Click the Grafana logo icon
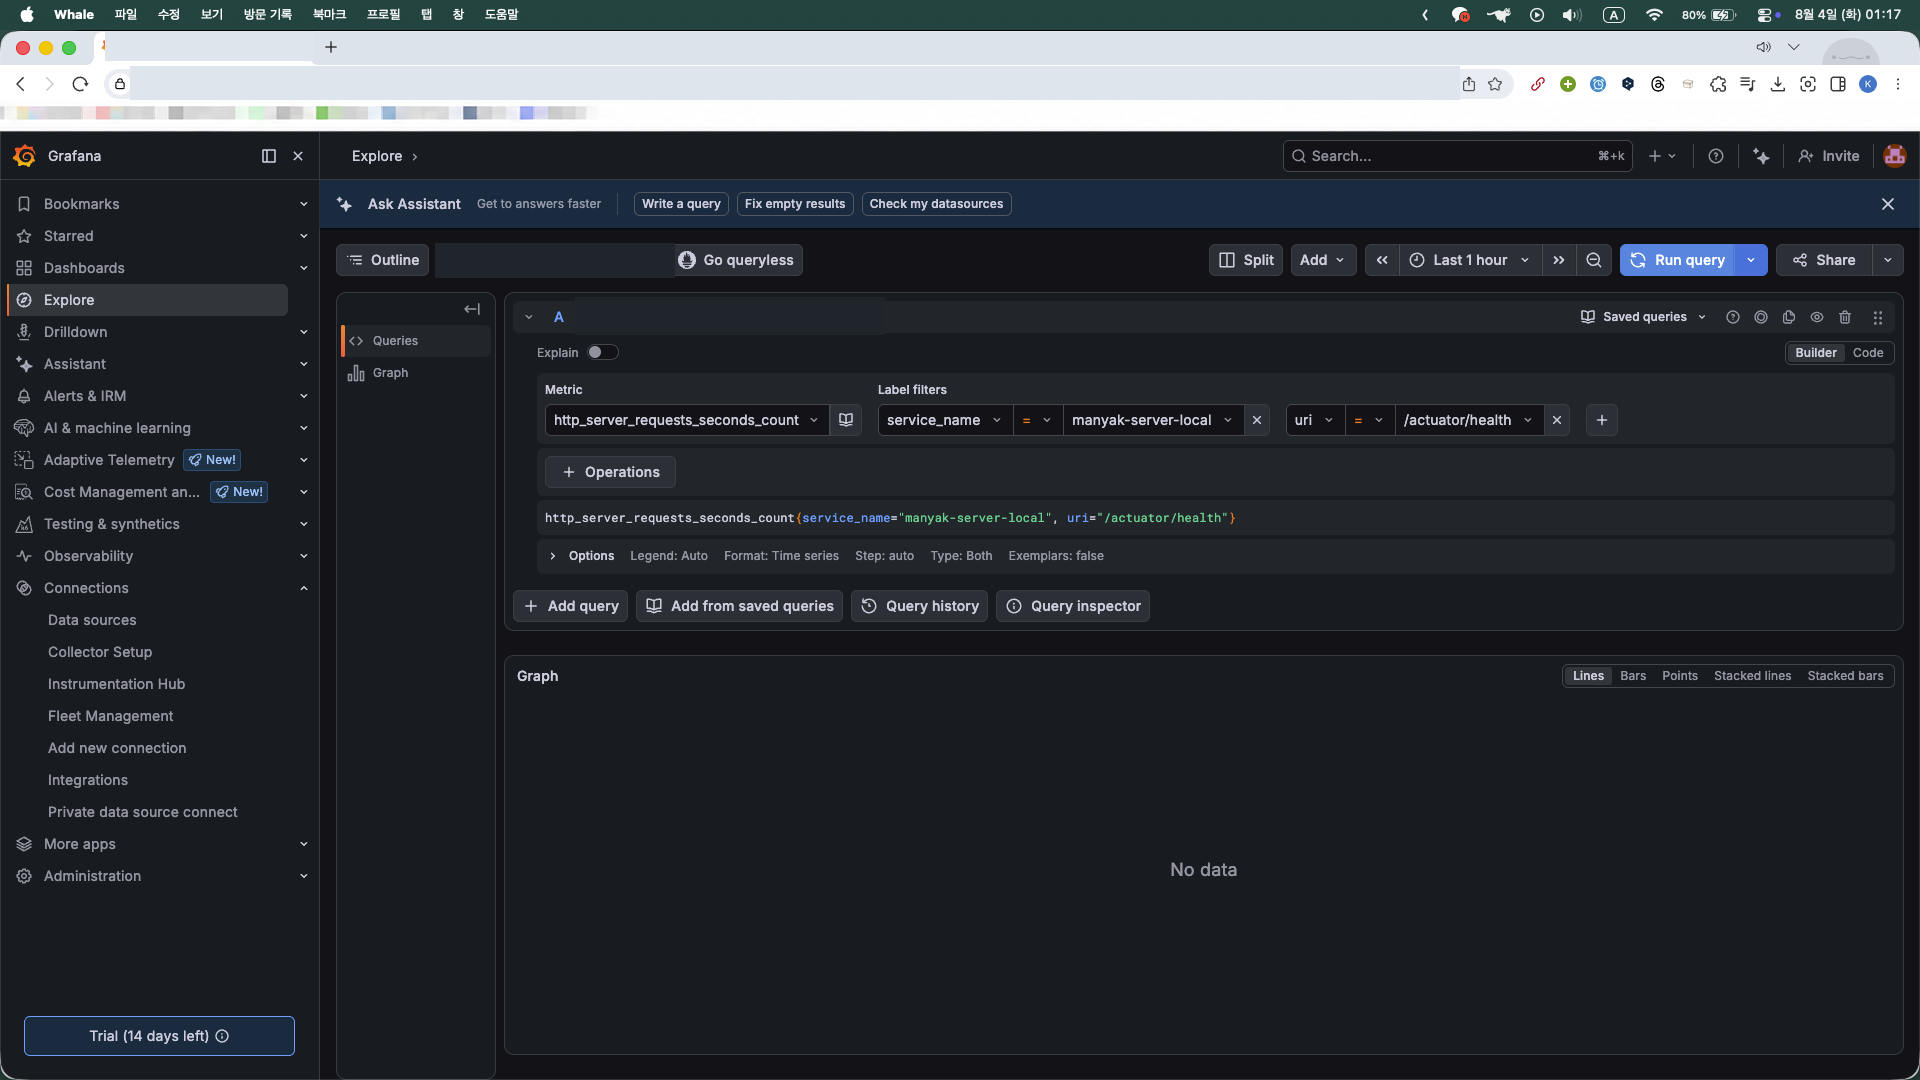1920x1080 pixels. point(24,156)
